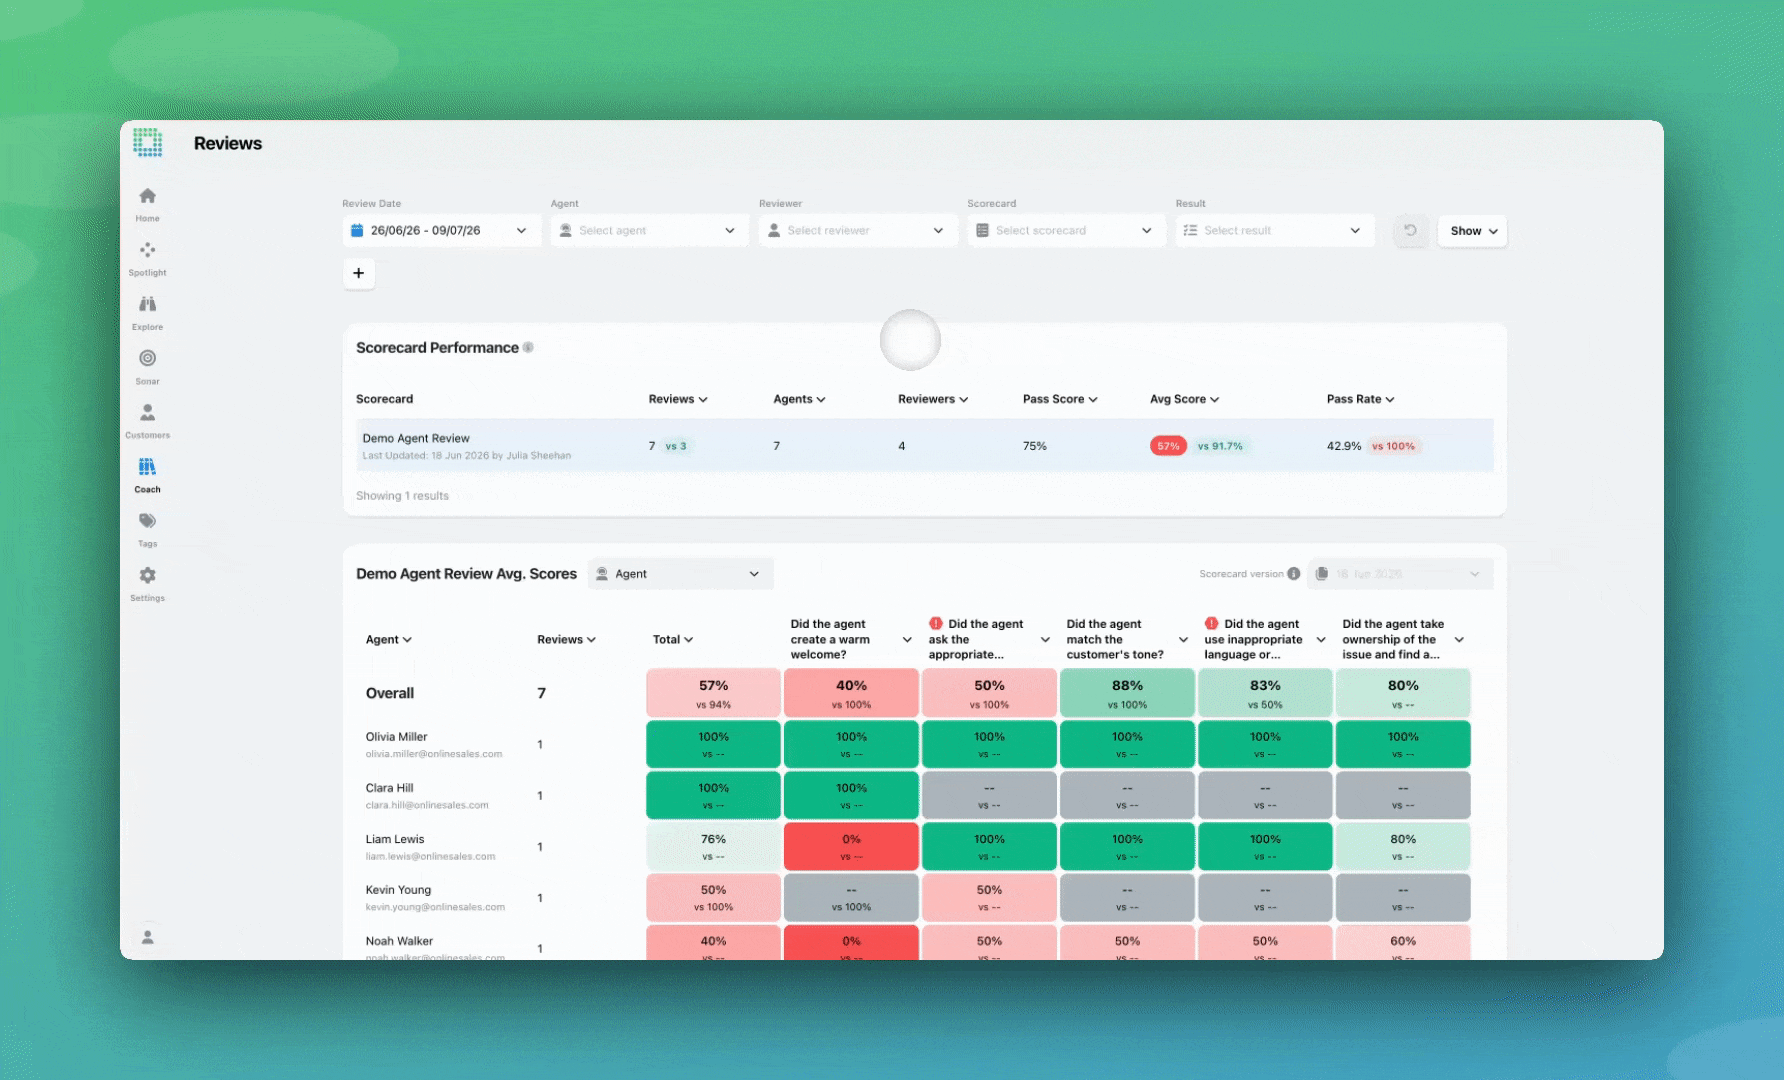Click Liam Lewis 0% warm welcome cell

tap(851, 846)
